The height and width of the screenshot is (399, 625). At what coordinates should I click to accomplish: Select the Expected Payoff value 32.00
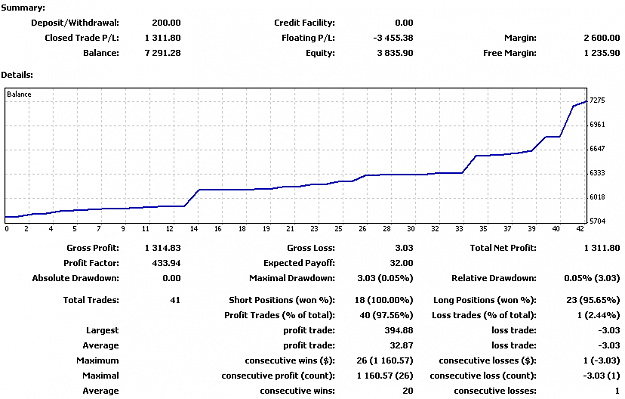tap(401, 263)
